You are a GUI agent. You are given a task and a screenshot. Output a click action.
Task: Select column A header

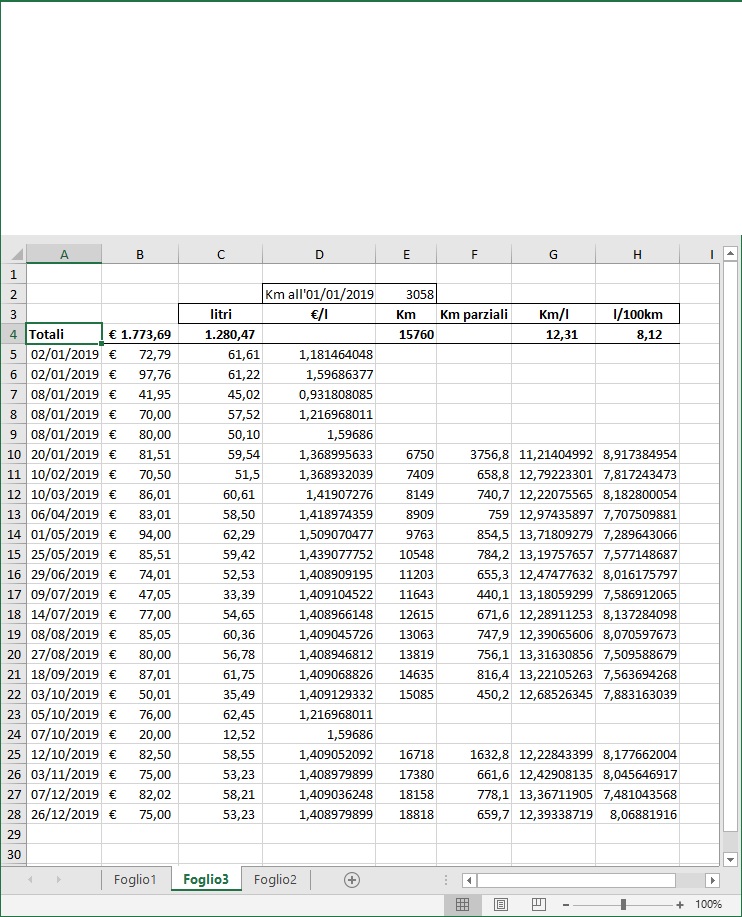(64, 254)
